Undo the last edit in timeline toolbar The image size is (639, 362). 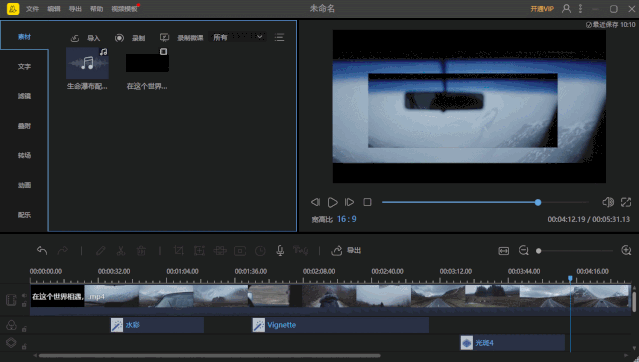[42, 250]
